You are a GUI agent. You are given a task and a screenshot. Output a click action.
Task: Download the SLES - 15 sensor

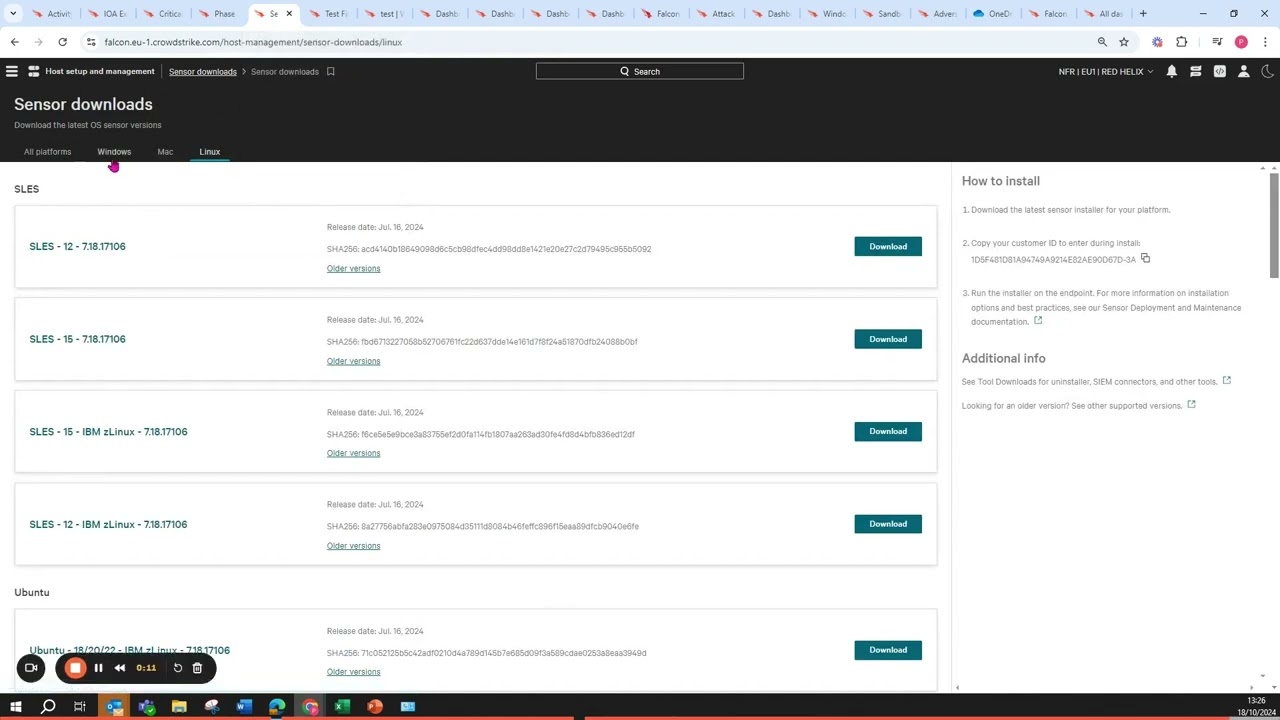tap(888, 339)
